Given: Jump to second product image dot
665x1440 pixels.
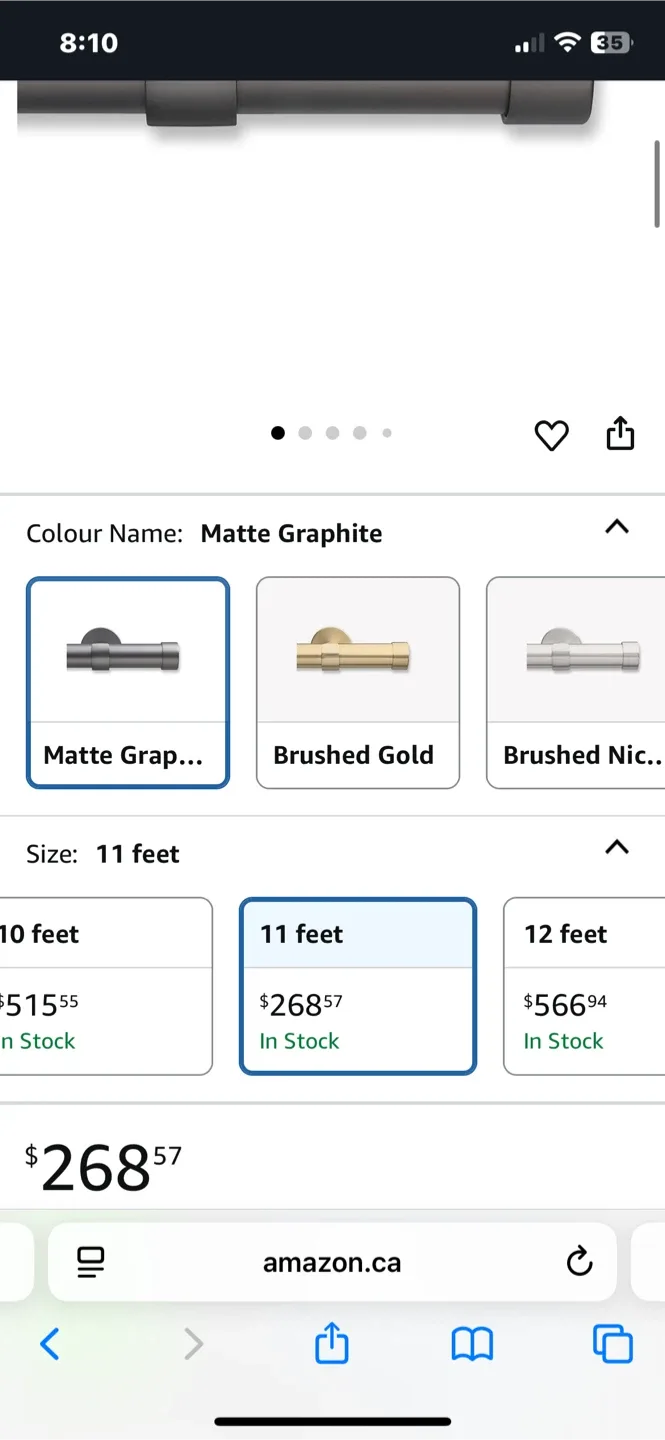Looking at the screenshot, I should pos(305,433).
